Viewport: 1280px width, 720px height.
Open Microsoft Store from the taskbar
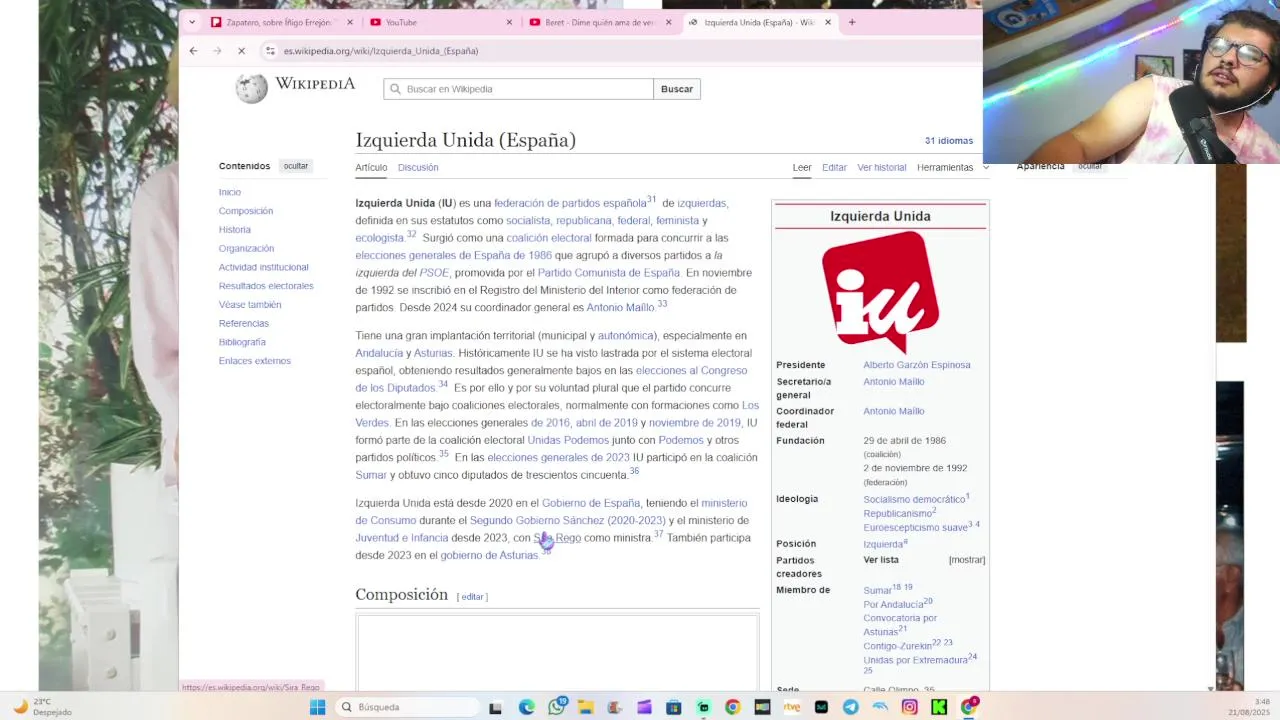point(673,707)
